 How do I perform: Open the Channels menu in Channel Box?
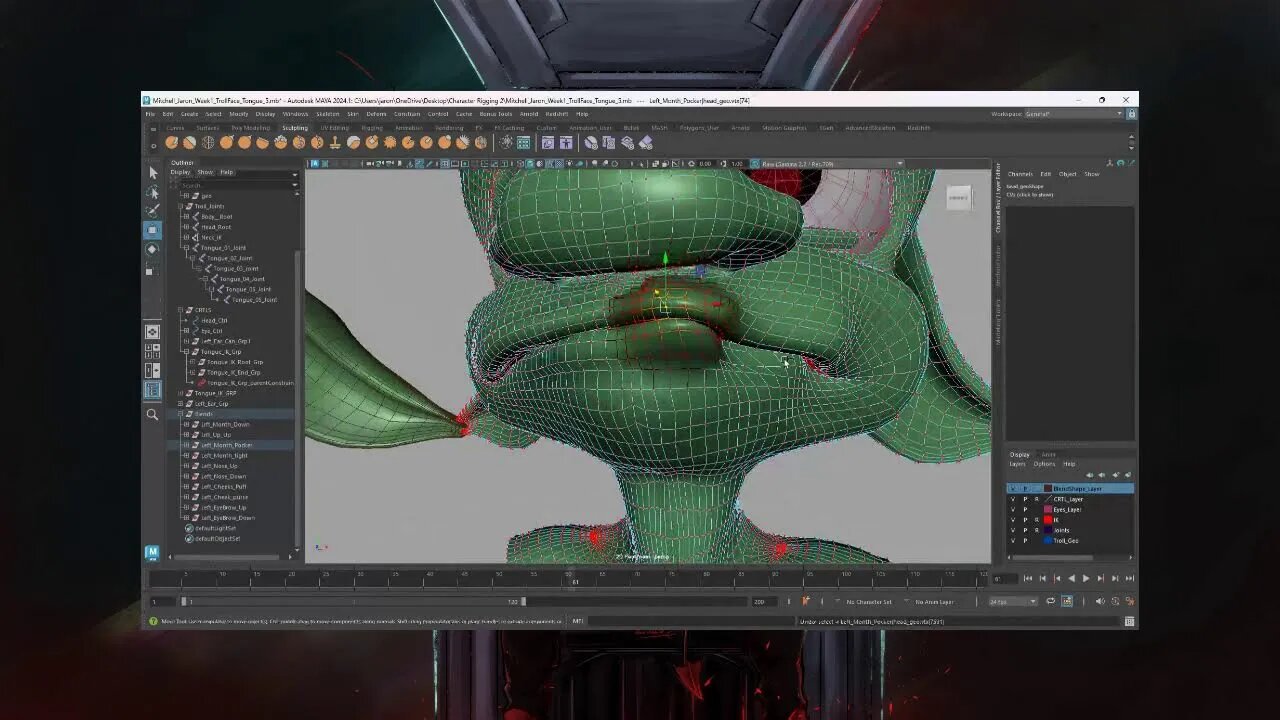tap(1020, 174)
